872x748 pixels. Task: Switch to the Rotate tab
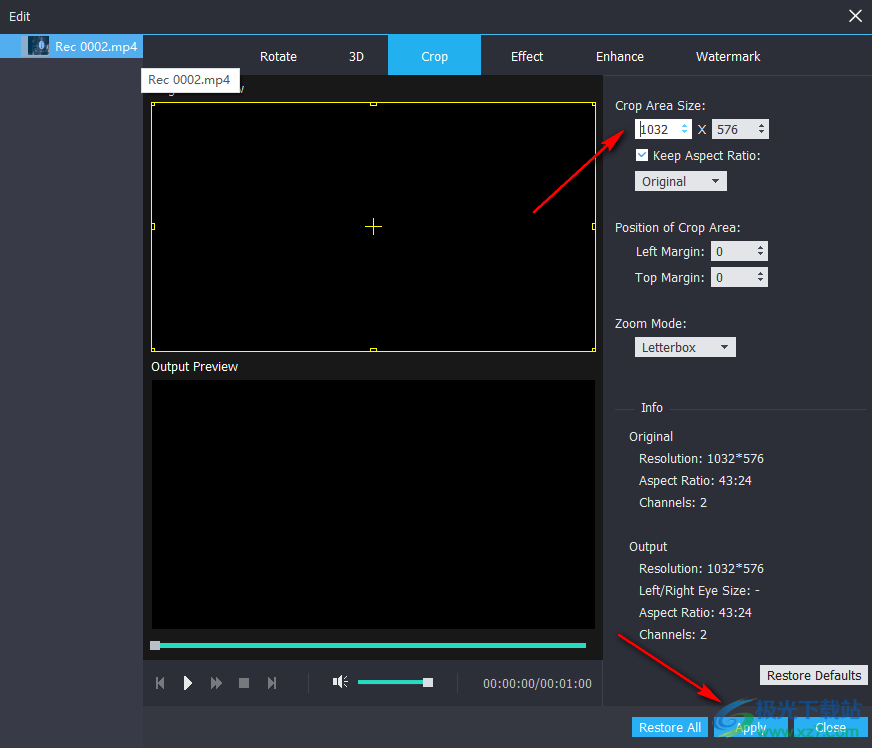point(278,57)
